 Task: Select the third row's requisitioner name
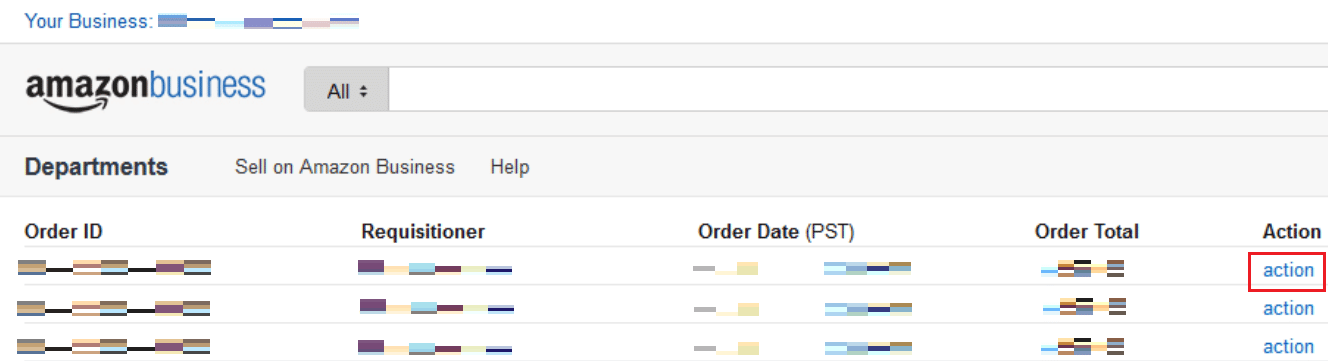click(x=435, y=347)
